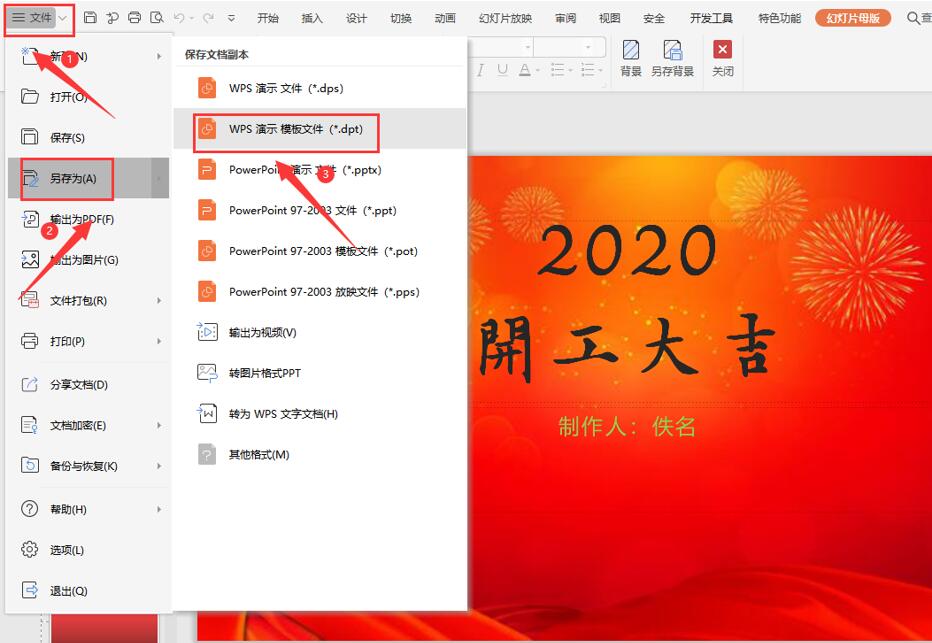
Task: Switch to the 插入 tab
Action: pyautogui.click(x=312, y=18)
